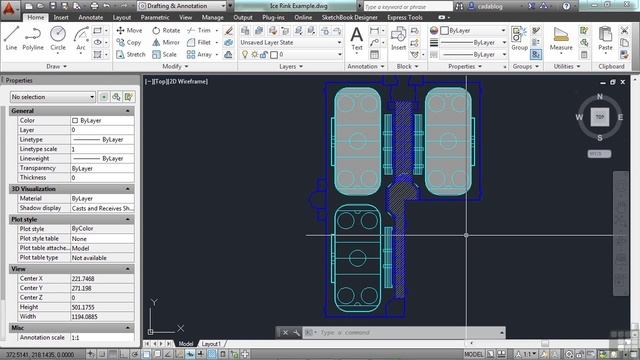This screenshot has width=640, height=360.
Task: Click the Center X value 221.7468
Action: 102,278
